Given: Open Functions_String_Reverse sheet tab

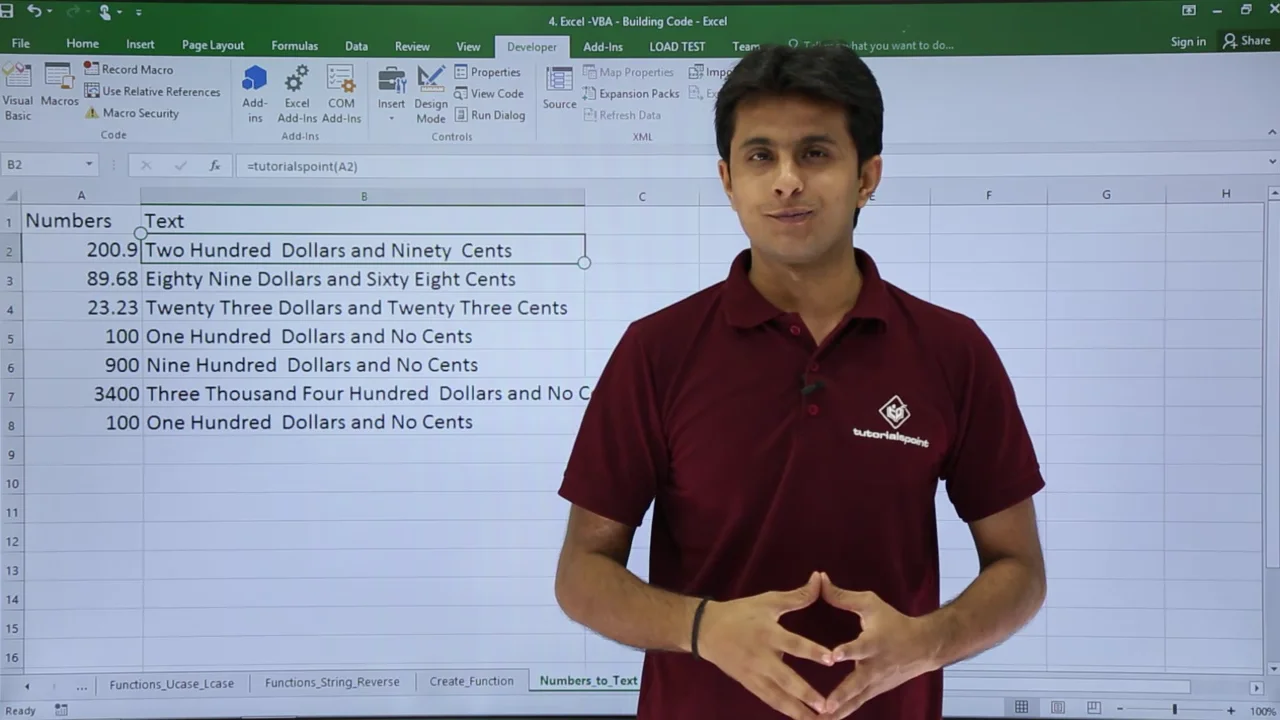Looking at the screenshot, I should [x=332, y=683].
